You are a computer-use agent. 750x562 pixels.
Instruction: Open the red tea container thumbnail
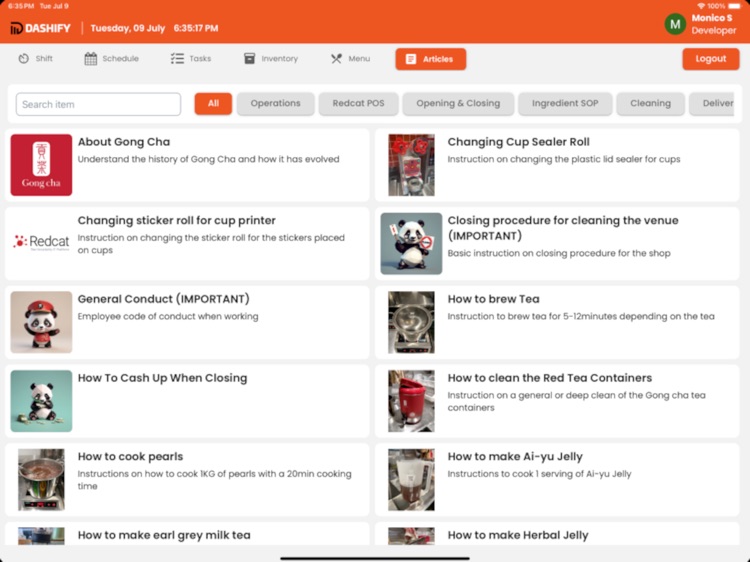pos(411,401)
